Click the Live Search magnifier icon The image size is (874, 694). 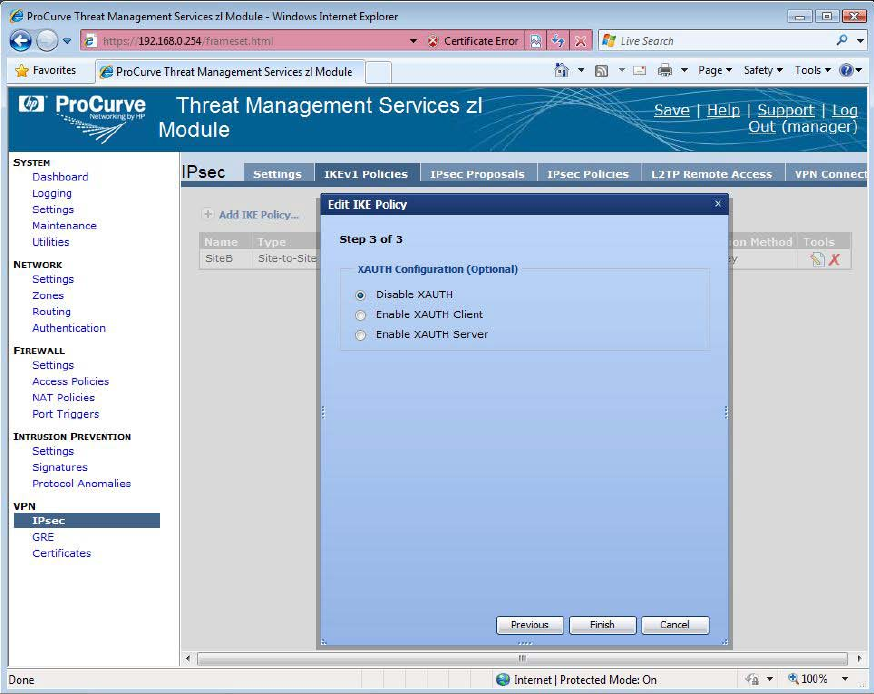coord(842,40)
